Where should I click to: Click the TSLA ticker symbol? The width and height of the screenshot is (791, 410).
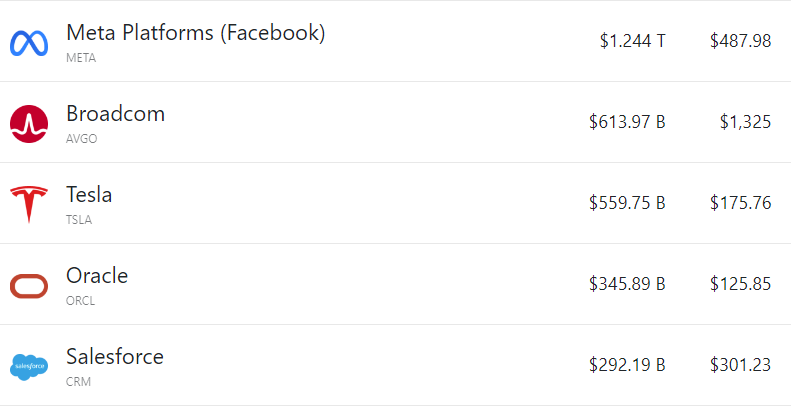point(79,220)
